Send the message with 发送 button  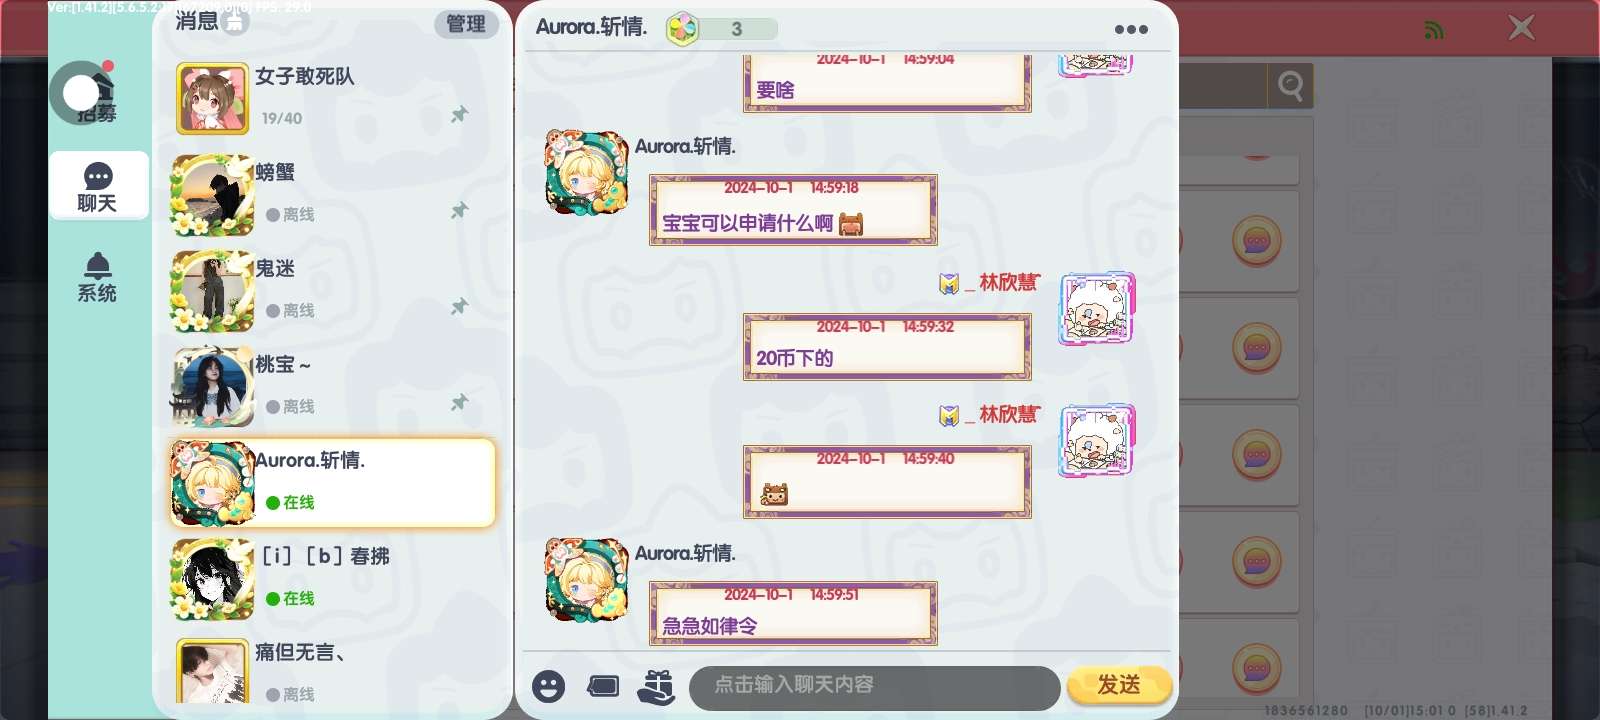1119,685
